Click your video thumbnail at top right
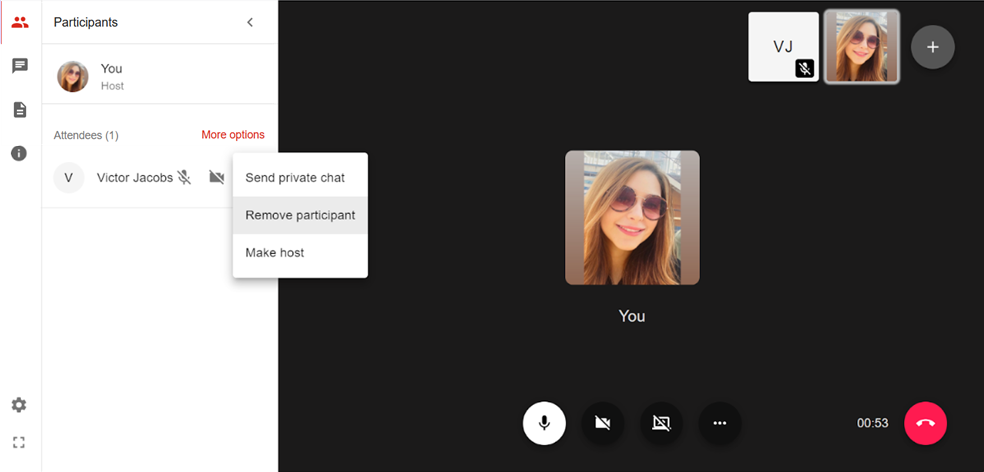 (x=861, y=47)
